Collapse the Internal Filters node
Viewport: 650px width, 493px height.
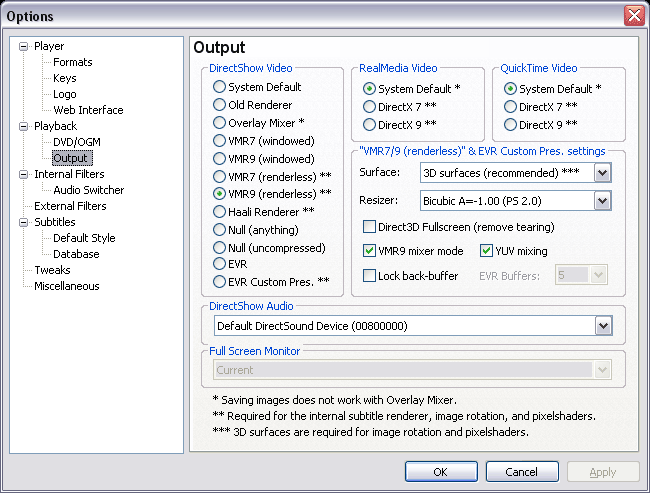24,175
